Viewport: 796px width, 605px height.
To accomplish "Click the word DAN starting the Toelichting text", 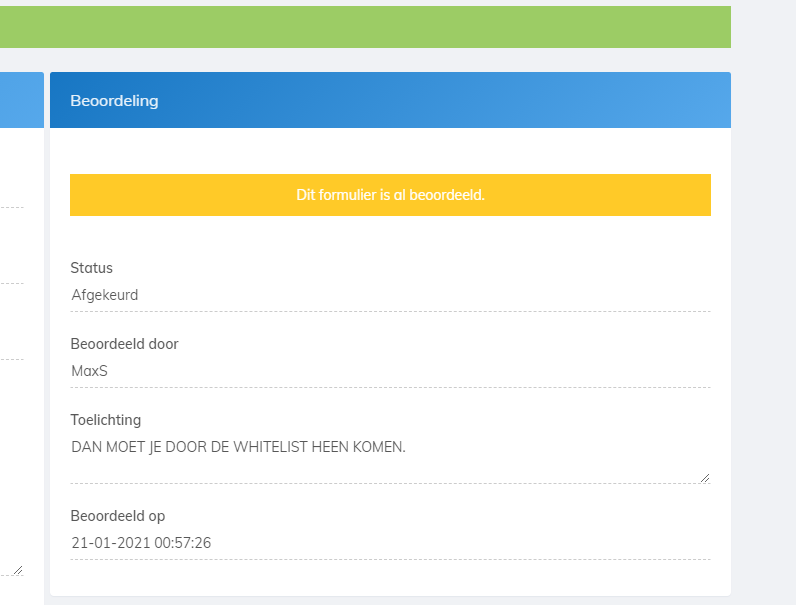I will [86, 448].
